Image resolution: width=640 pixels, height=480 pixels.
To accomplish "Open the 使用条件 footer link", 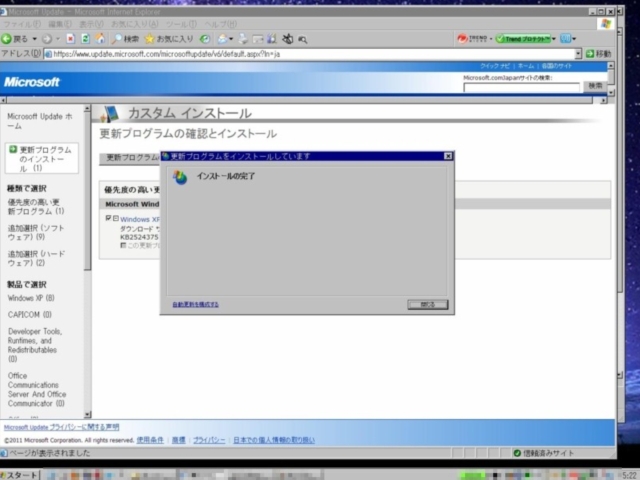I will click(150, 440).
